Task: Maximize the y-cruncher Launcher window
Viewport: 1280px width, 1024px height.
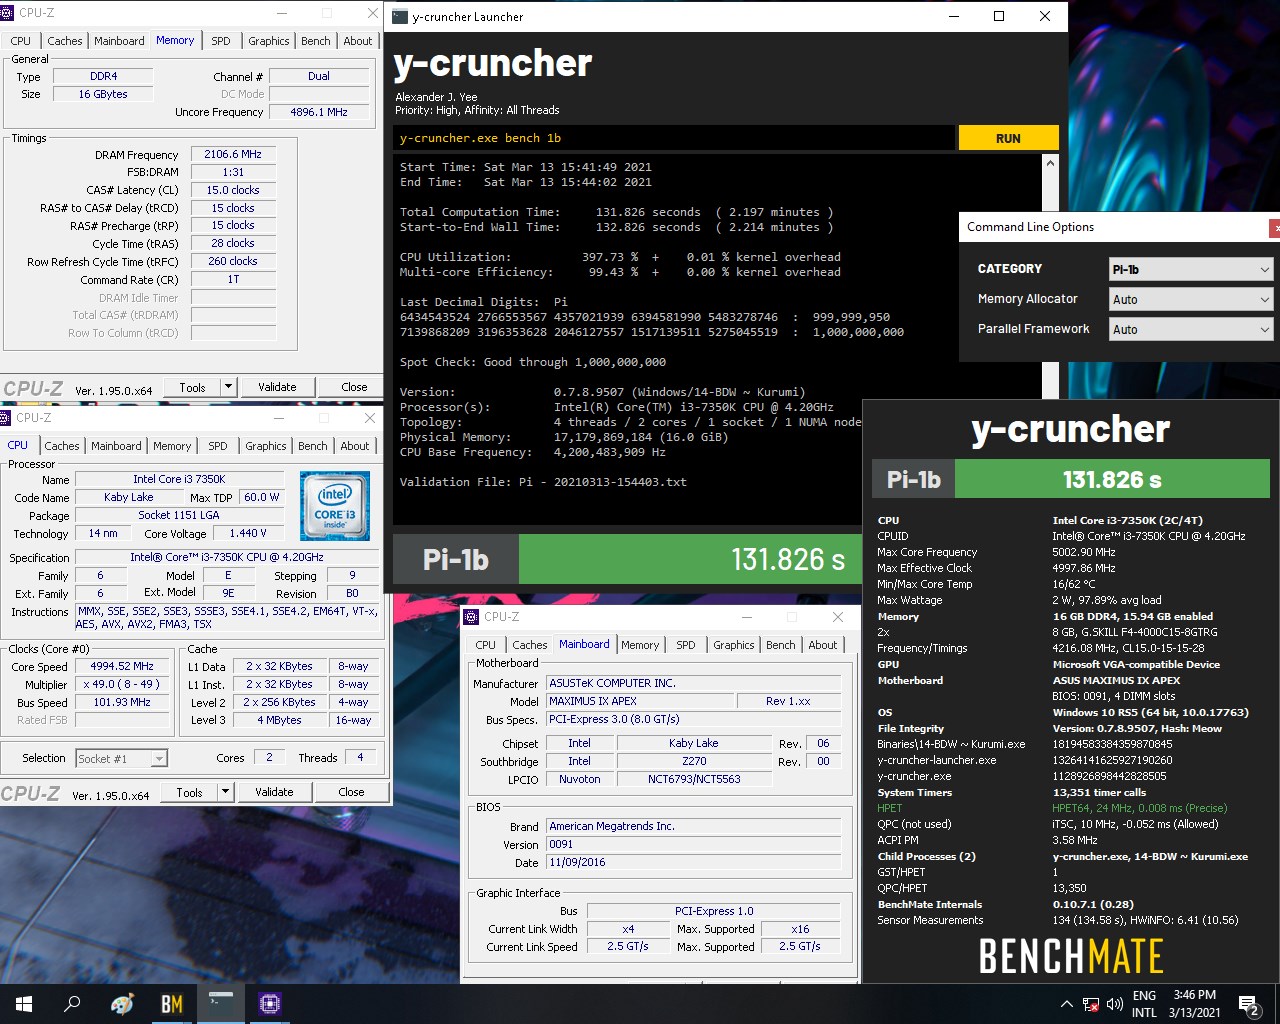Action: click(999, 16)
